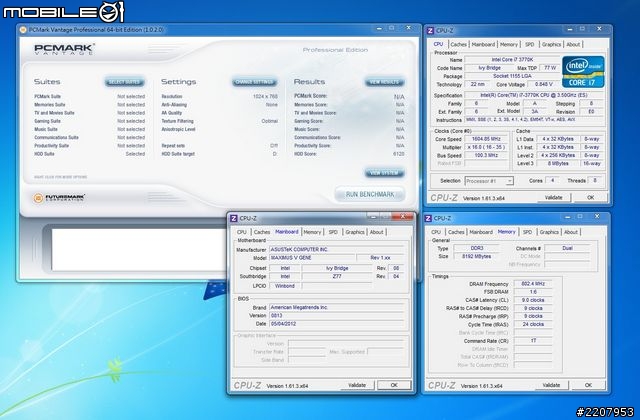The width and height of the screenshot is (640, 420).
Task: Click the LPCIO Winbond field
Action: (x=285, y=286)
